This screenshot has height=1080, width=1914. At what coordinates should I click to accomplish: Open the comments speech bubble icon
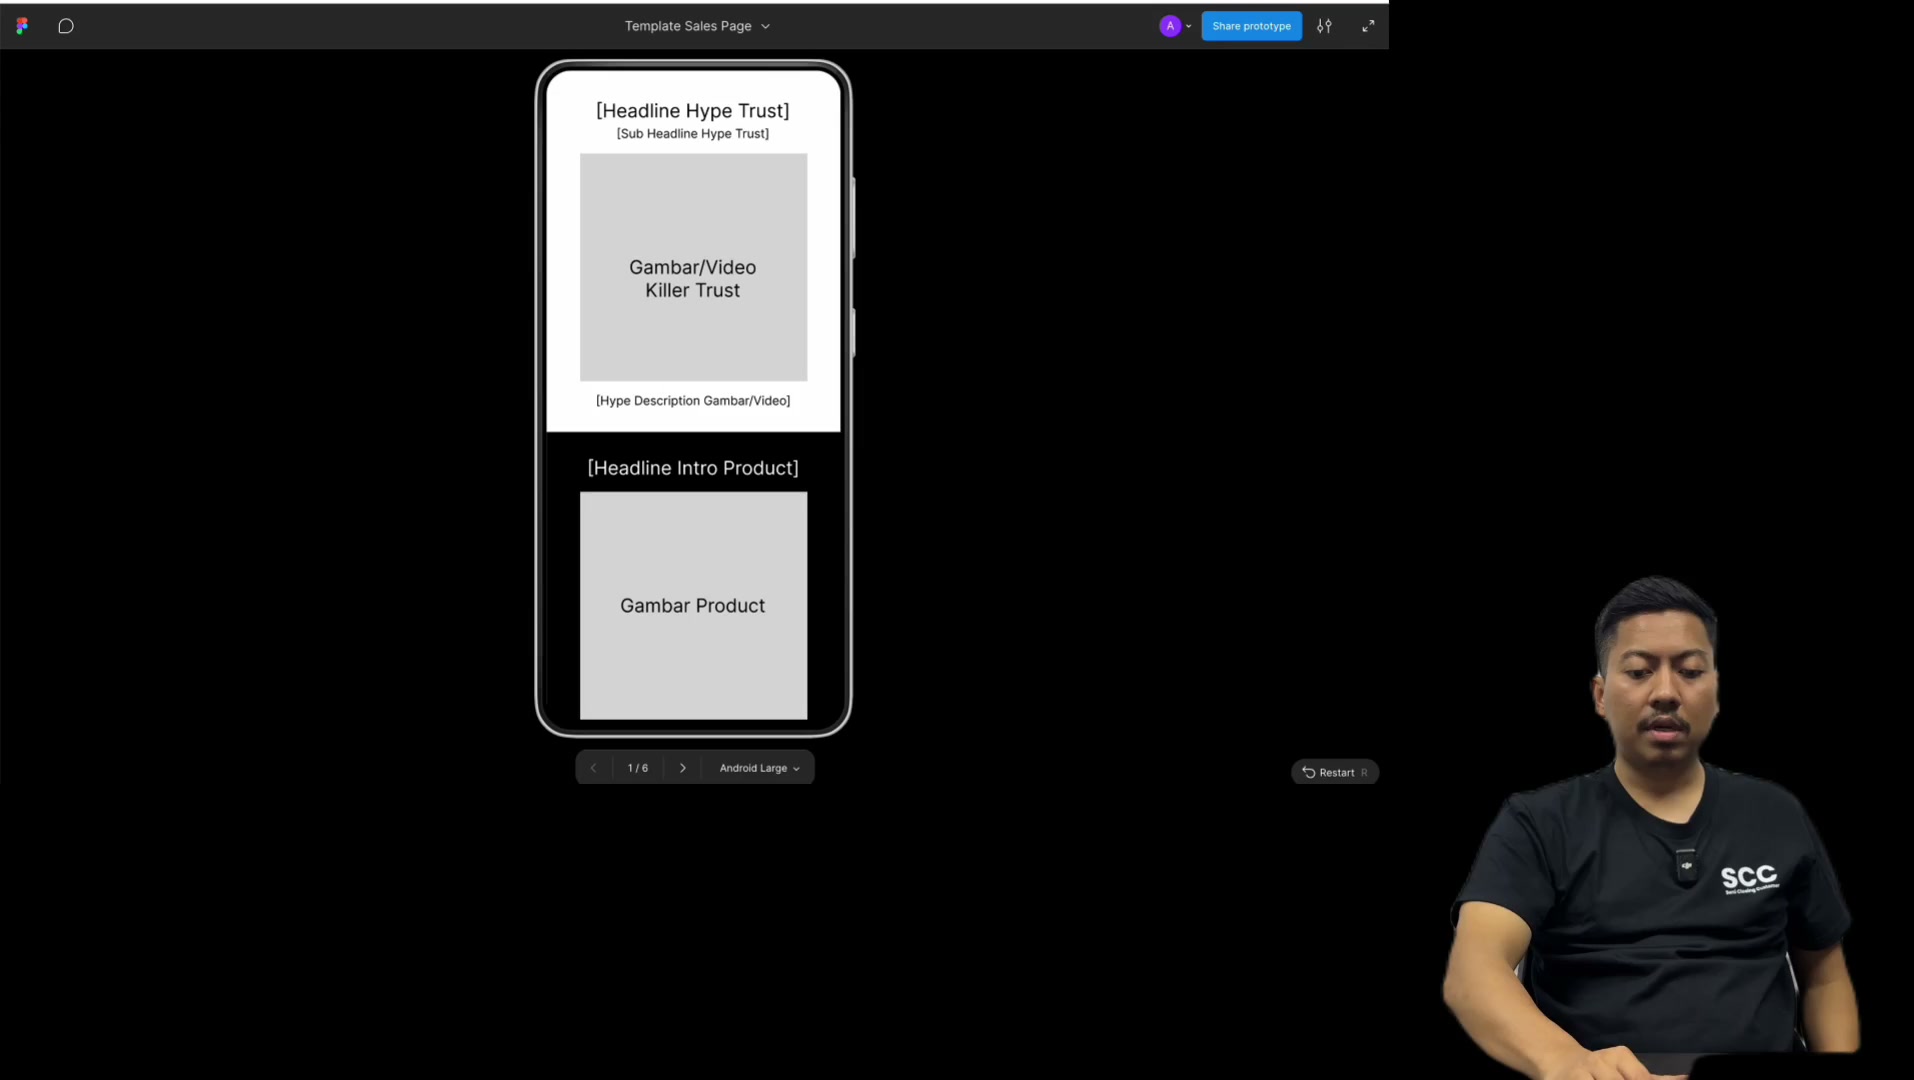(x=66, y=26)
